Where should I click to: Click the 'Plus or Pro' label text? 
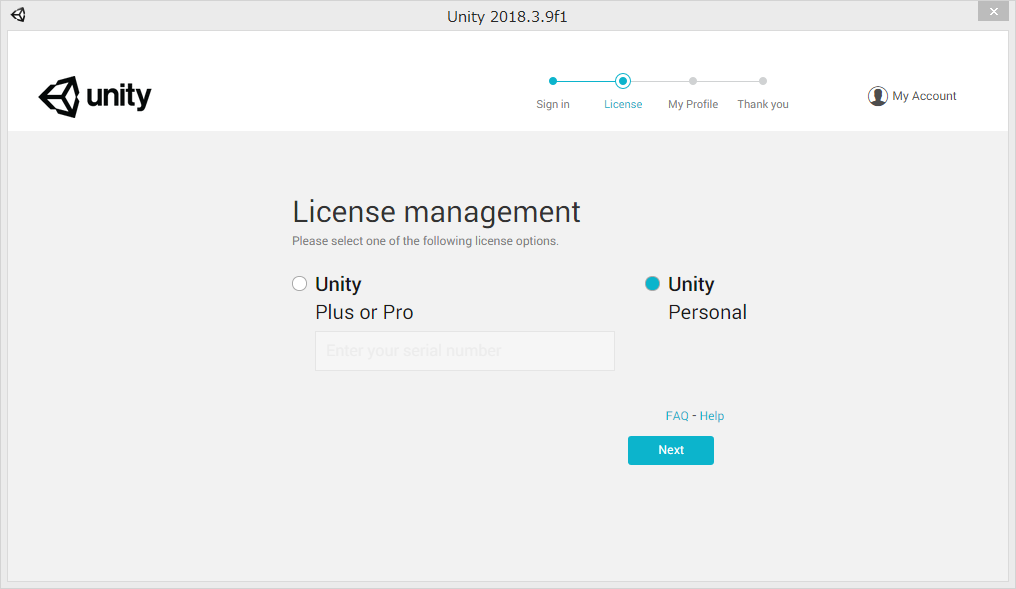click(364, 312)
